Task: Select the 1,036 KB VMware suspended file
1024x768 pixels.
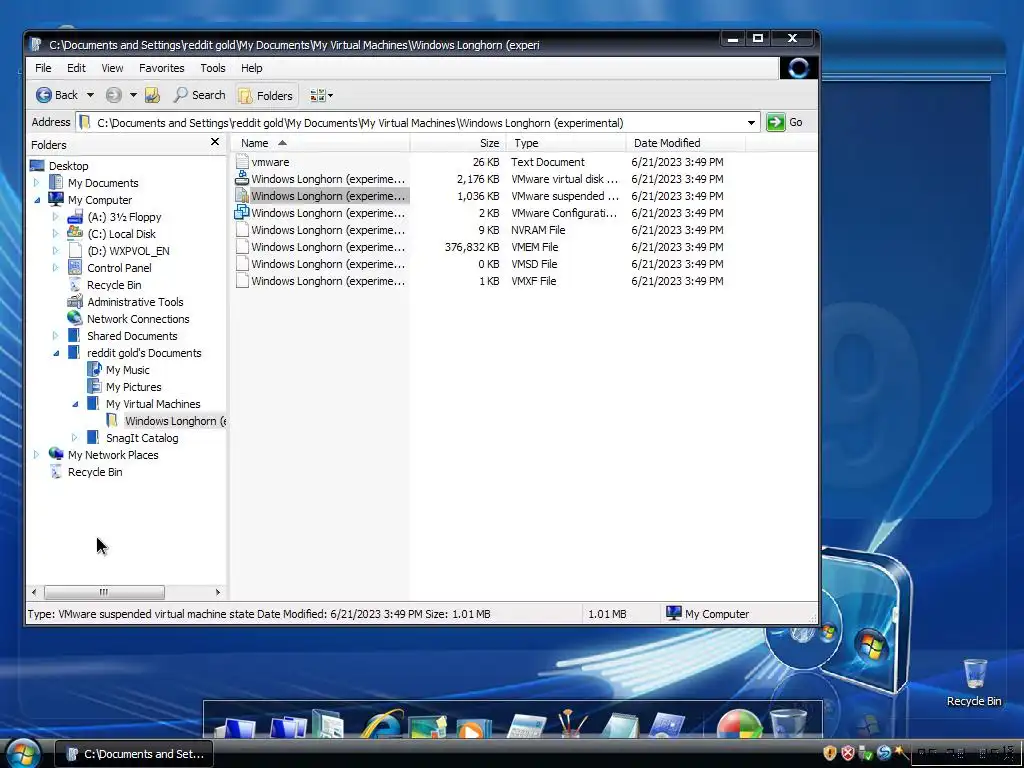Action: tap(321, 196)
